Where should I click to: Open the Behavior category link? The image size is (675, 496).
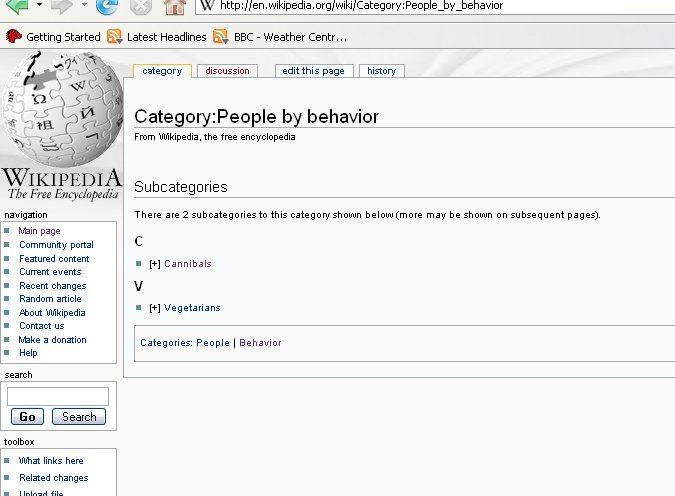click(x=260, y=343)
